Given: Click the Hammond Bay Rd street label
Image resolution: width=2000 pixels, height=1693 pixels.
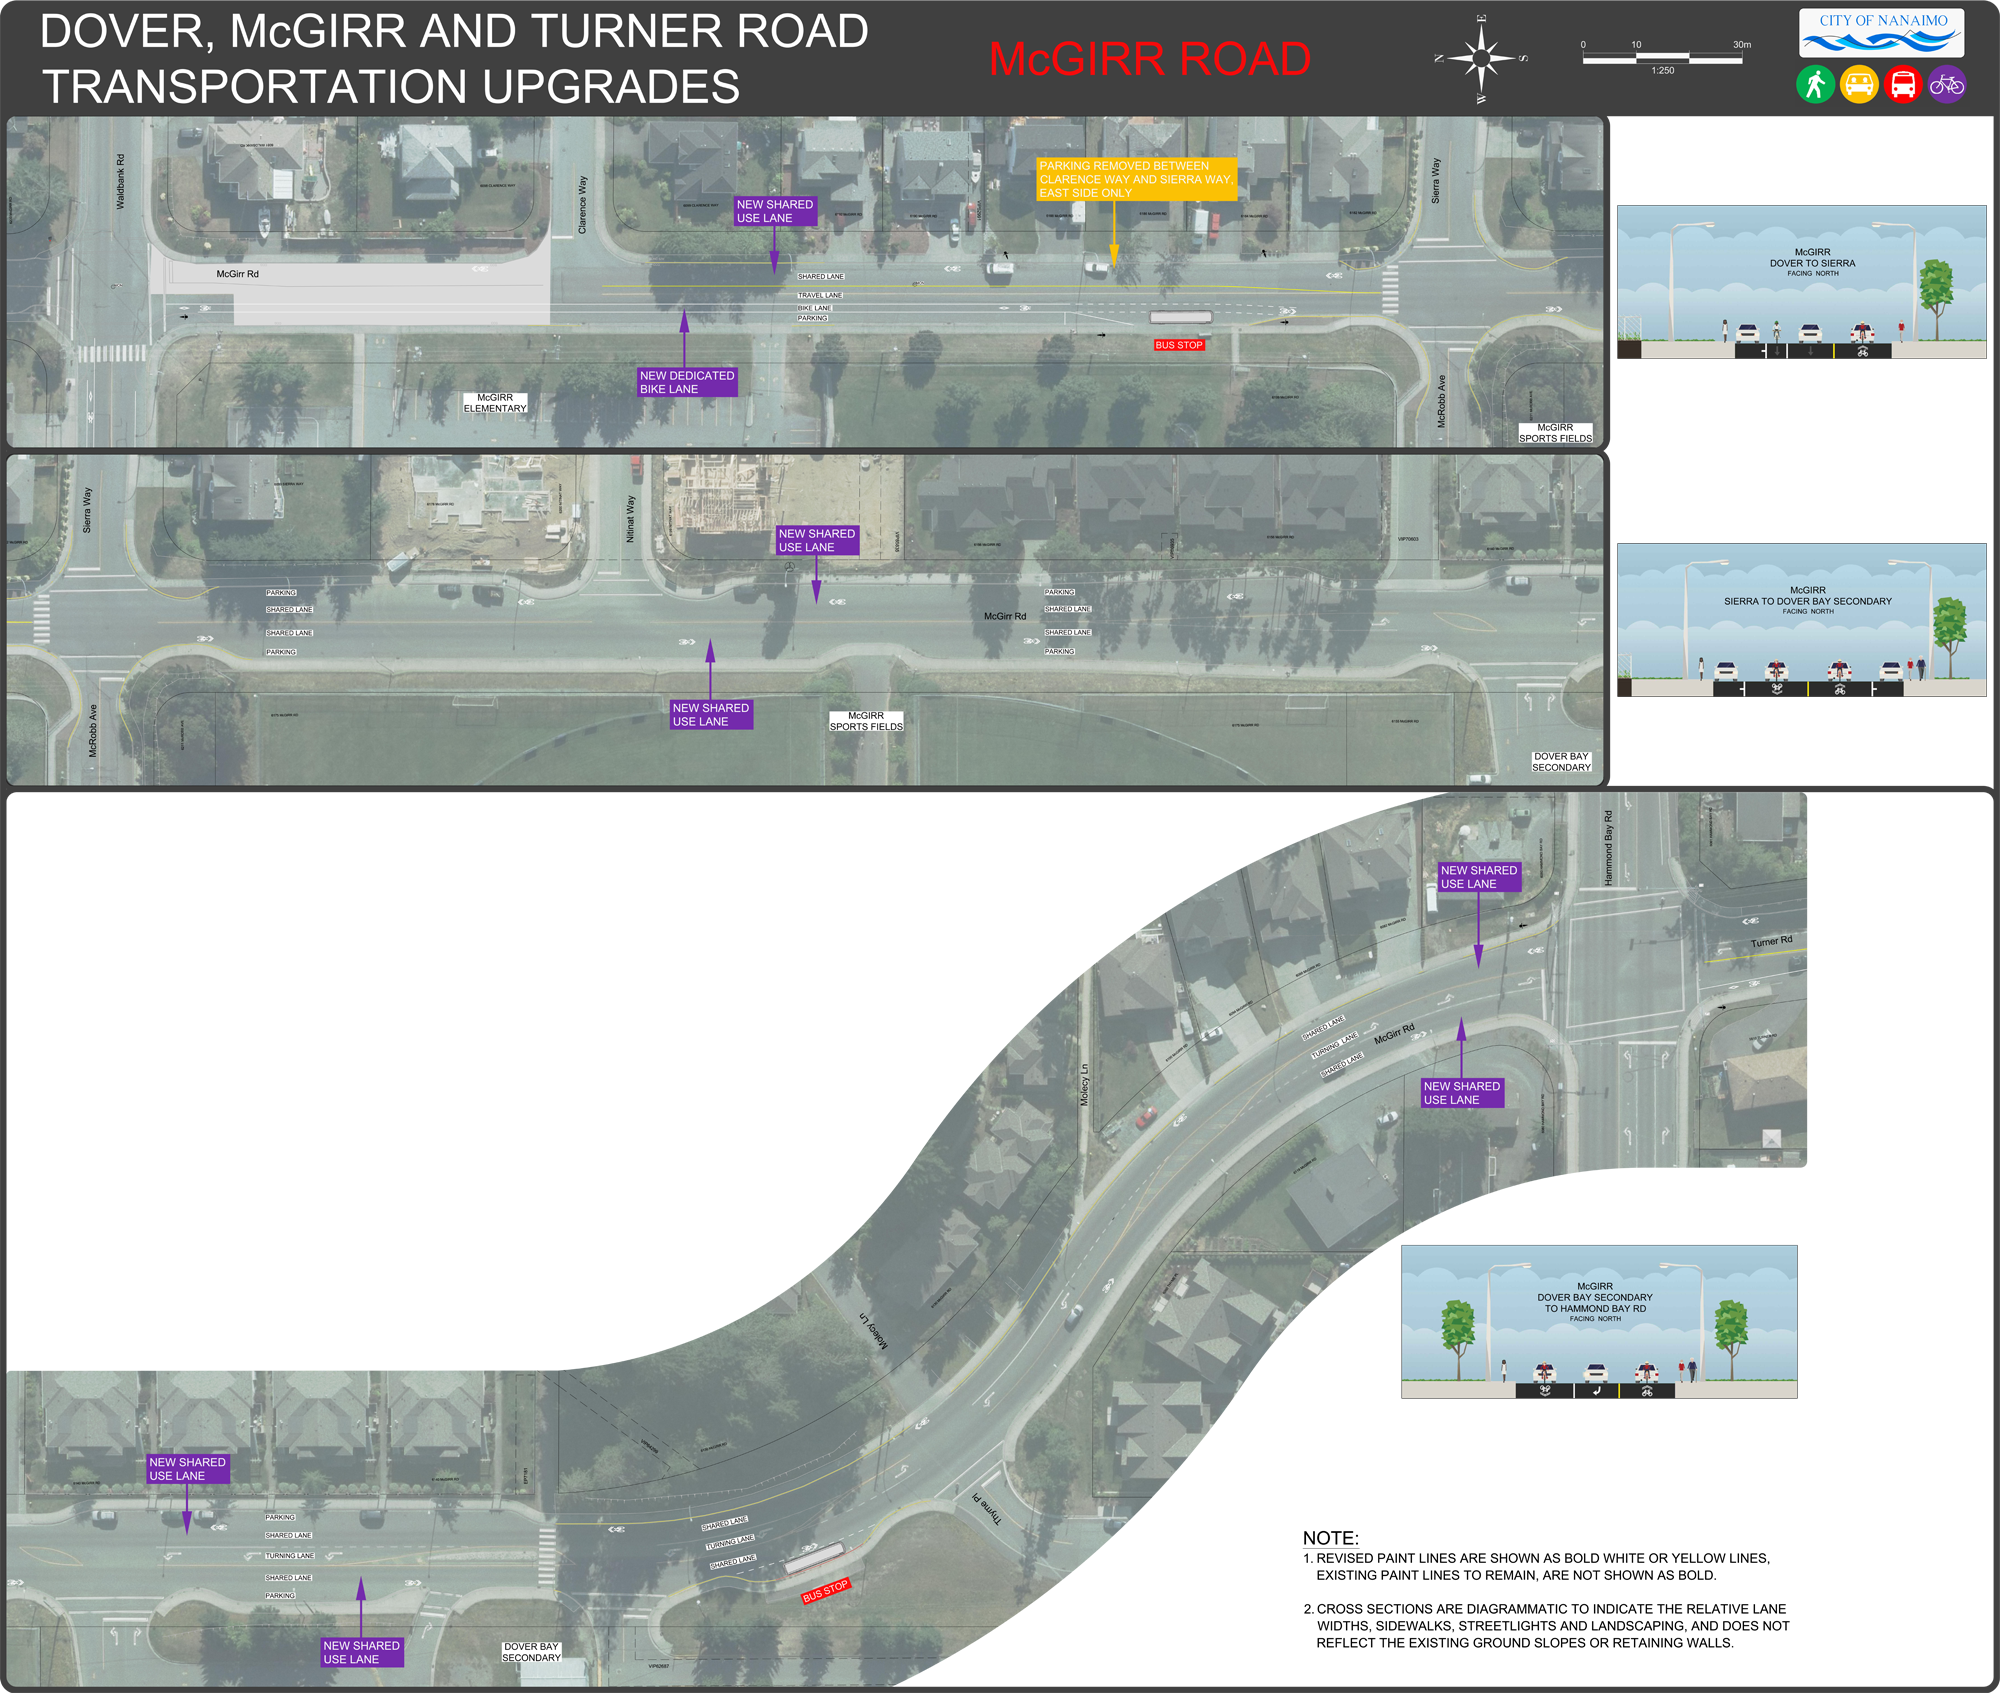Looking at the screenshot, I should pos(1609,847).
